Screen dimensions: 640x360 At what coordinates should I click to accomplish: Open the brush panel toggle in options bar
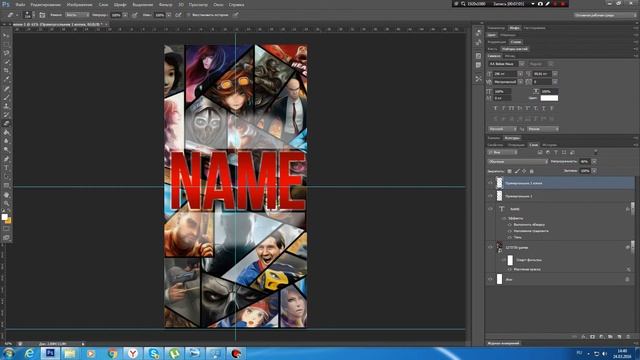(42, 15)
